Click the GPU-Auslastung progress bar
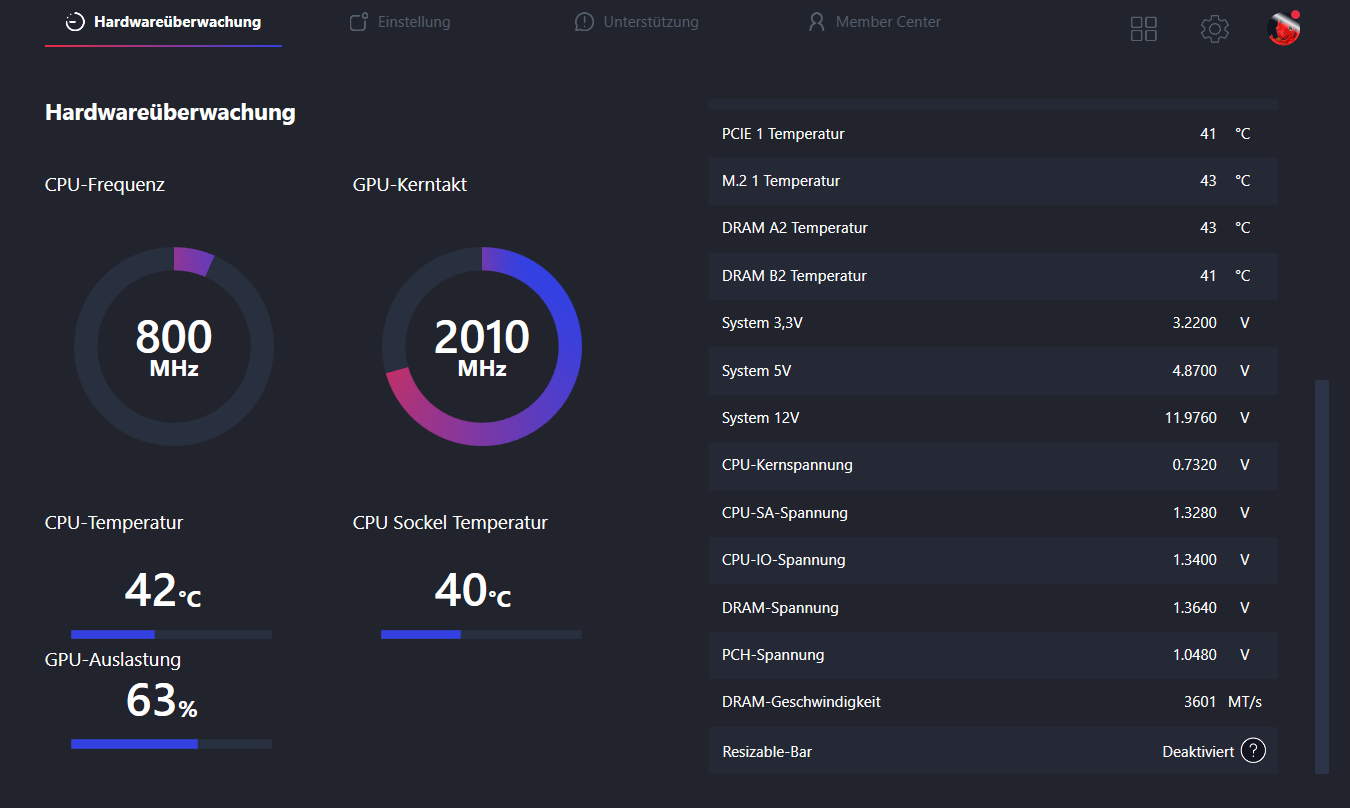This screenshot has height=808, width=1350. click(171, 744)
